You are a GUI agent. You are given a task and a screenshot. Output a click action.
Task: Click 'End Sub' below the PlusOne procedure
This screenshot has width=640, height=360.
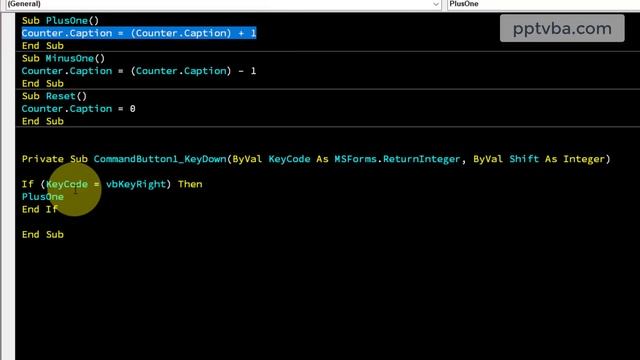(43, 46)
